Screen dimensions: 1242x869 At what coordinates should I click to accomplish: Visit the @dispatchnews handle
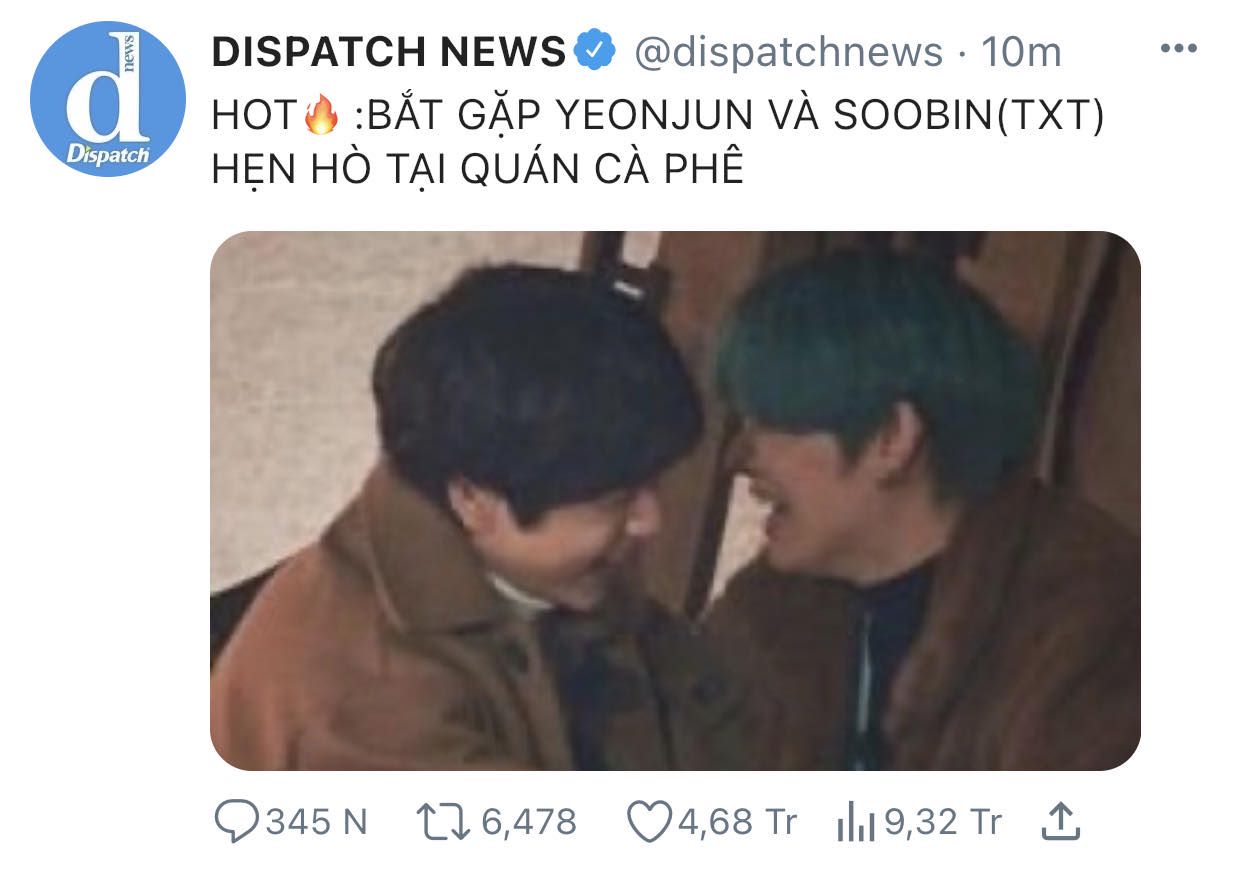tap(788, 51)
